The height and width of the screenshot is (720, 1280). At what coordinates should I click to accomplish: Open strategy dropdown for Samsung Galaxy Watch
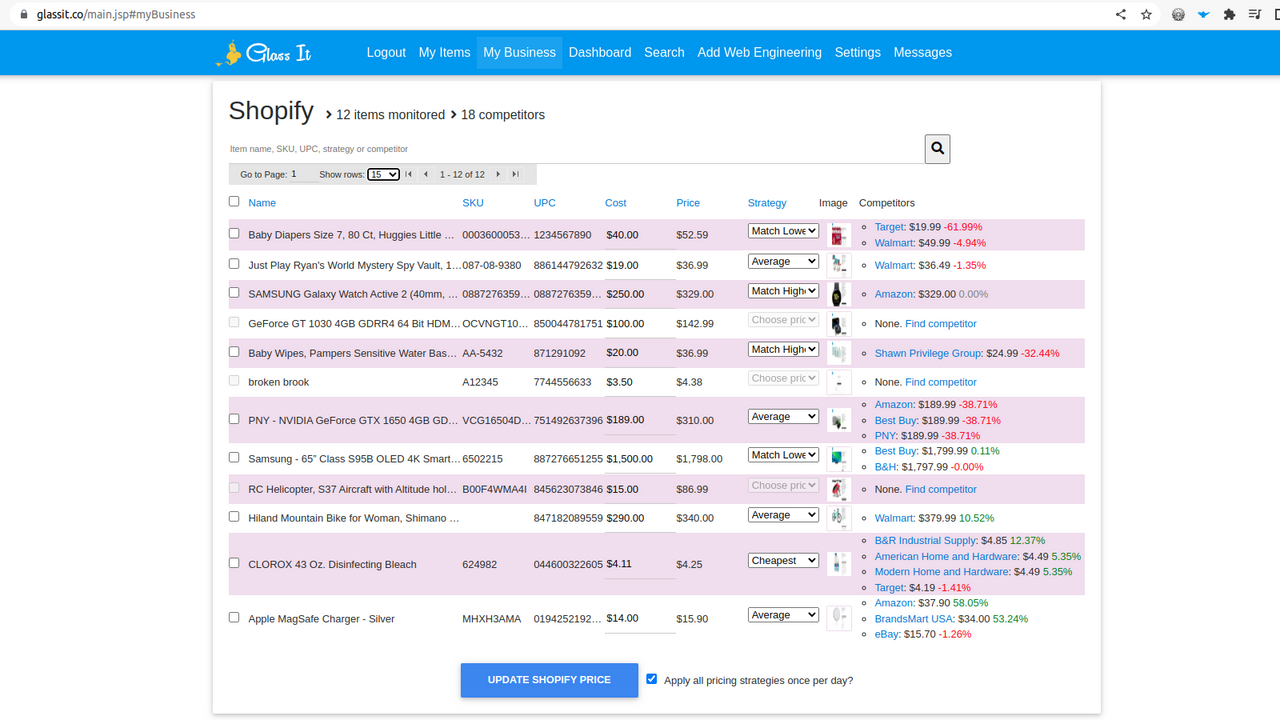[x=783, y=291]
